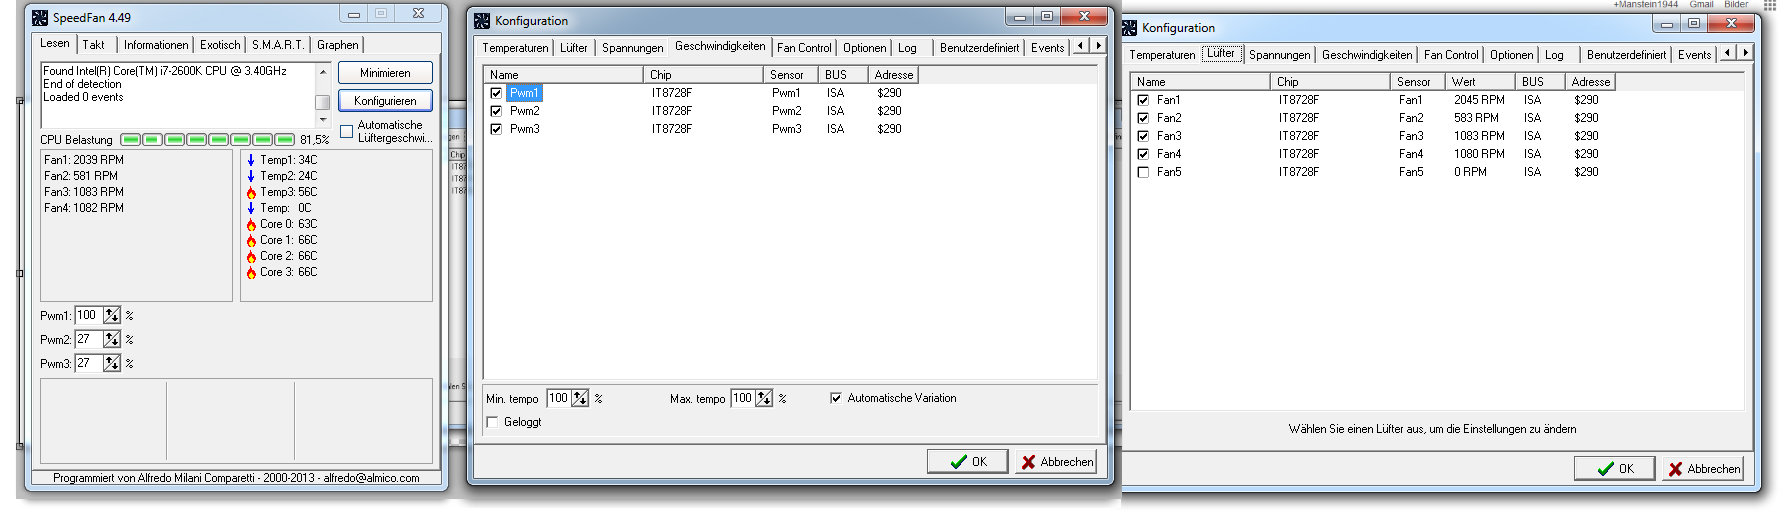Click the Core 0 flame icon
Screen dimensions: 1784x518
(251, 224)
